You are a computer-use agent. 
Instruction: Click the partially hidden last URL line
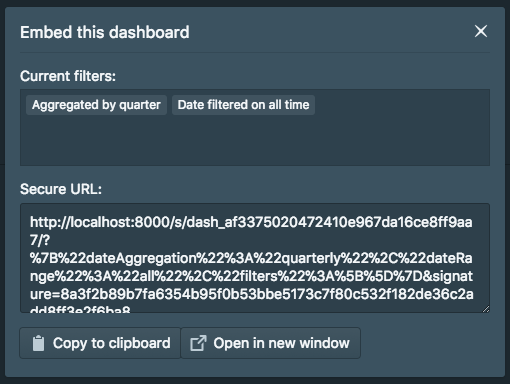click(x=80, y=309)
